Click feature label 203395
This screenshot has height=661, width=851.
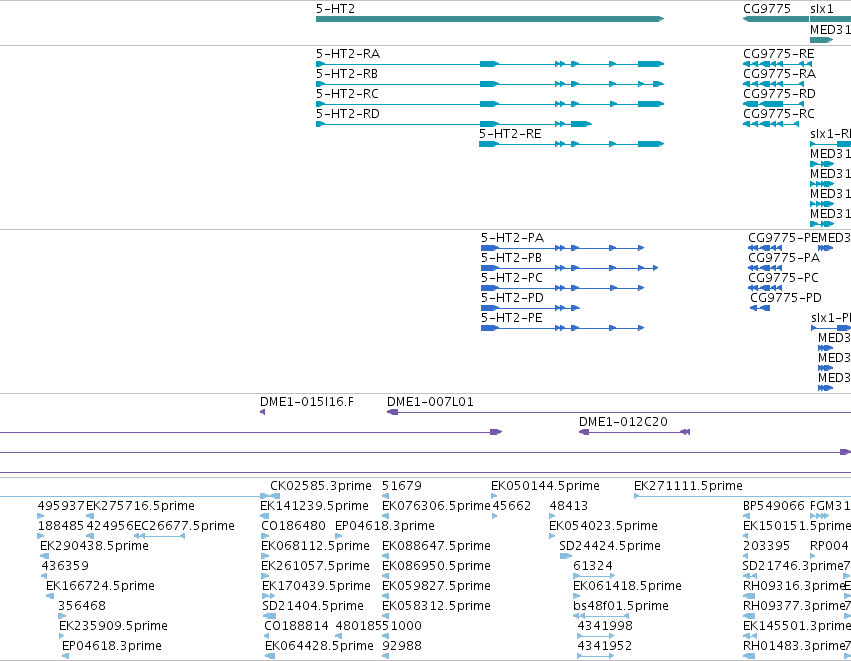(x=766, y=546)
